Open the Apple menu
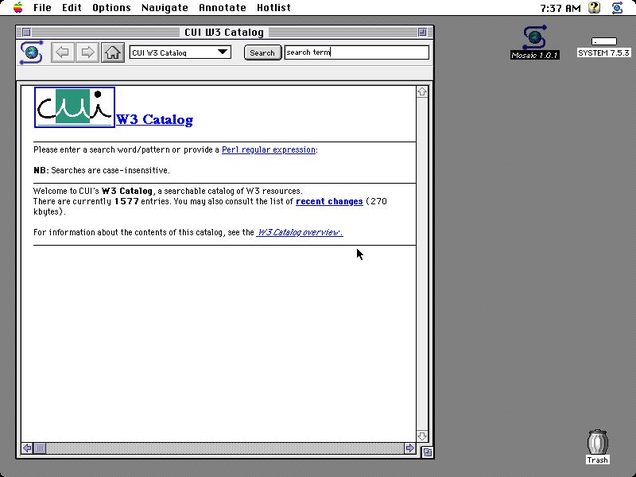 click(x=18, y=7)
